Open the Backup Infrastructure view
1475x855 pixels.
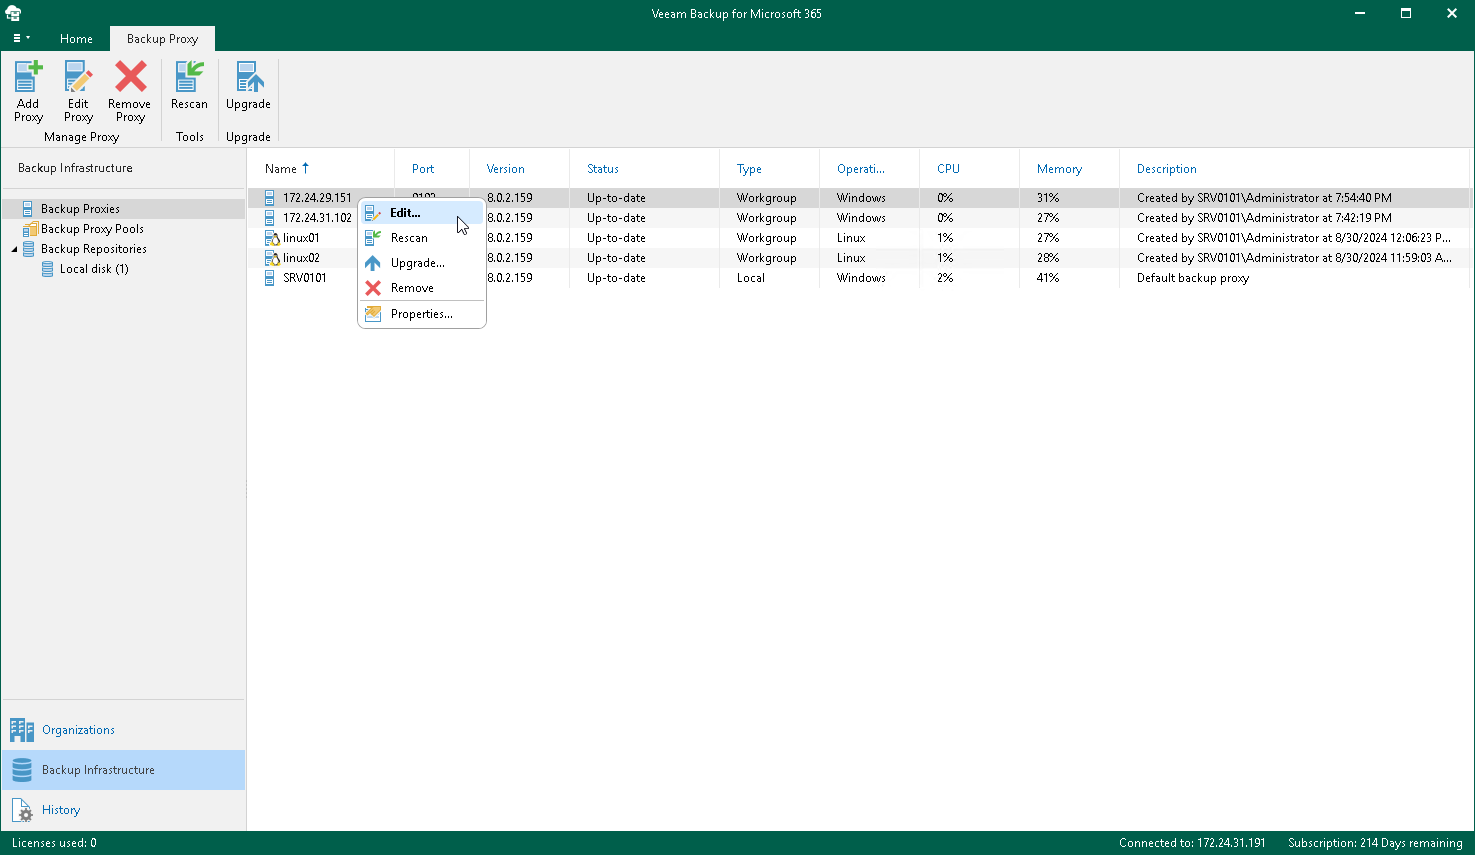123,770
